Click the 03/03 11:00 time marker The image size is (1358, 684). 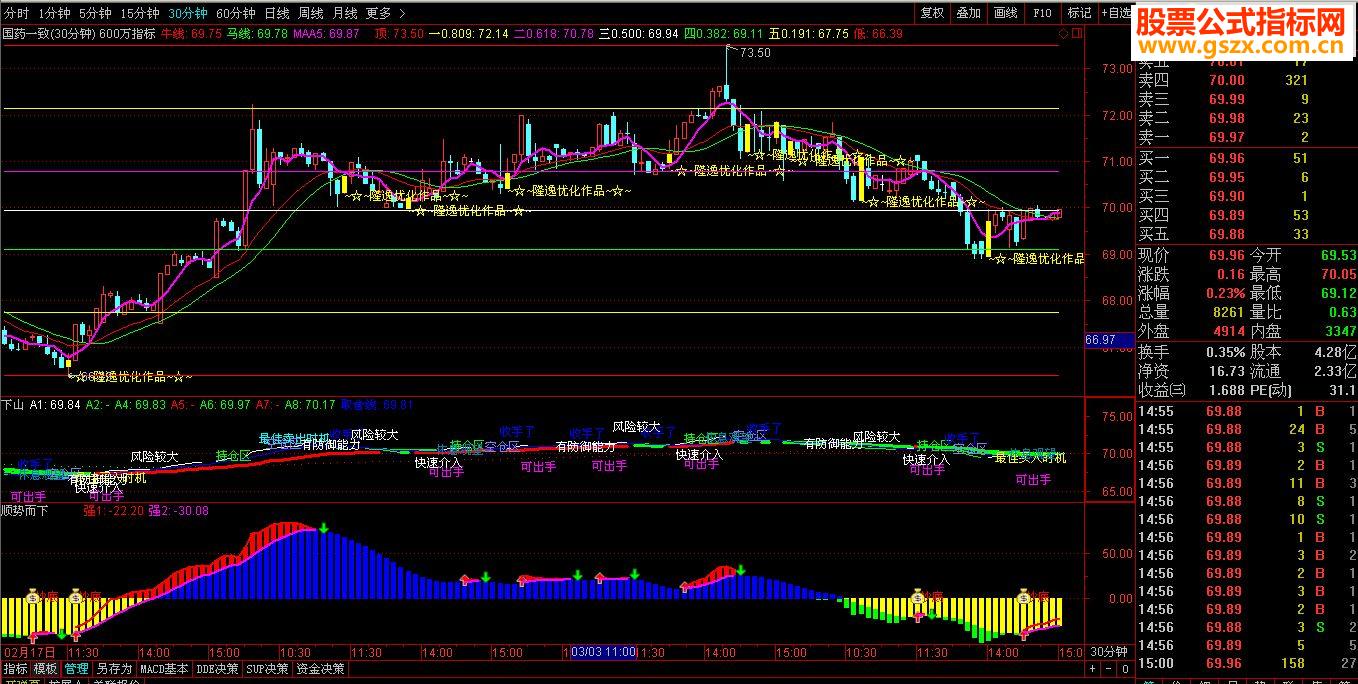[x=604, y=652]
